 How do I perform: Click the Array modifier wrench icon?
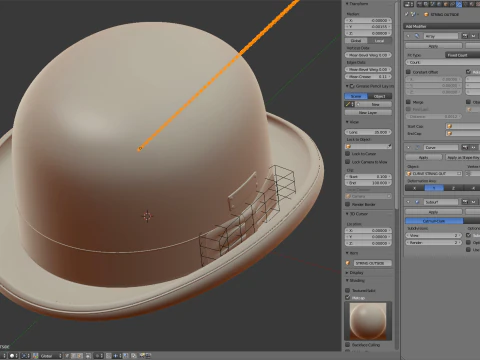coord(417,36)
